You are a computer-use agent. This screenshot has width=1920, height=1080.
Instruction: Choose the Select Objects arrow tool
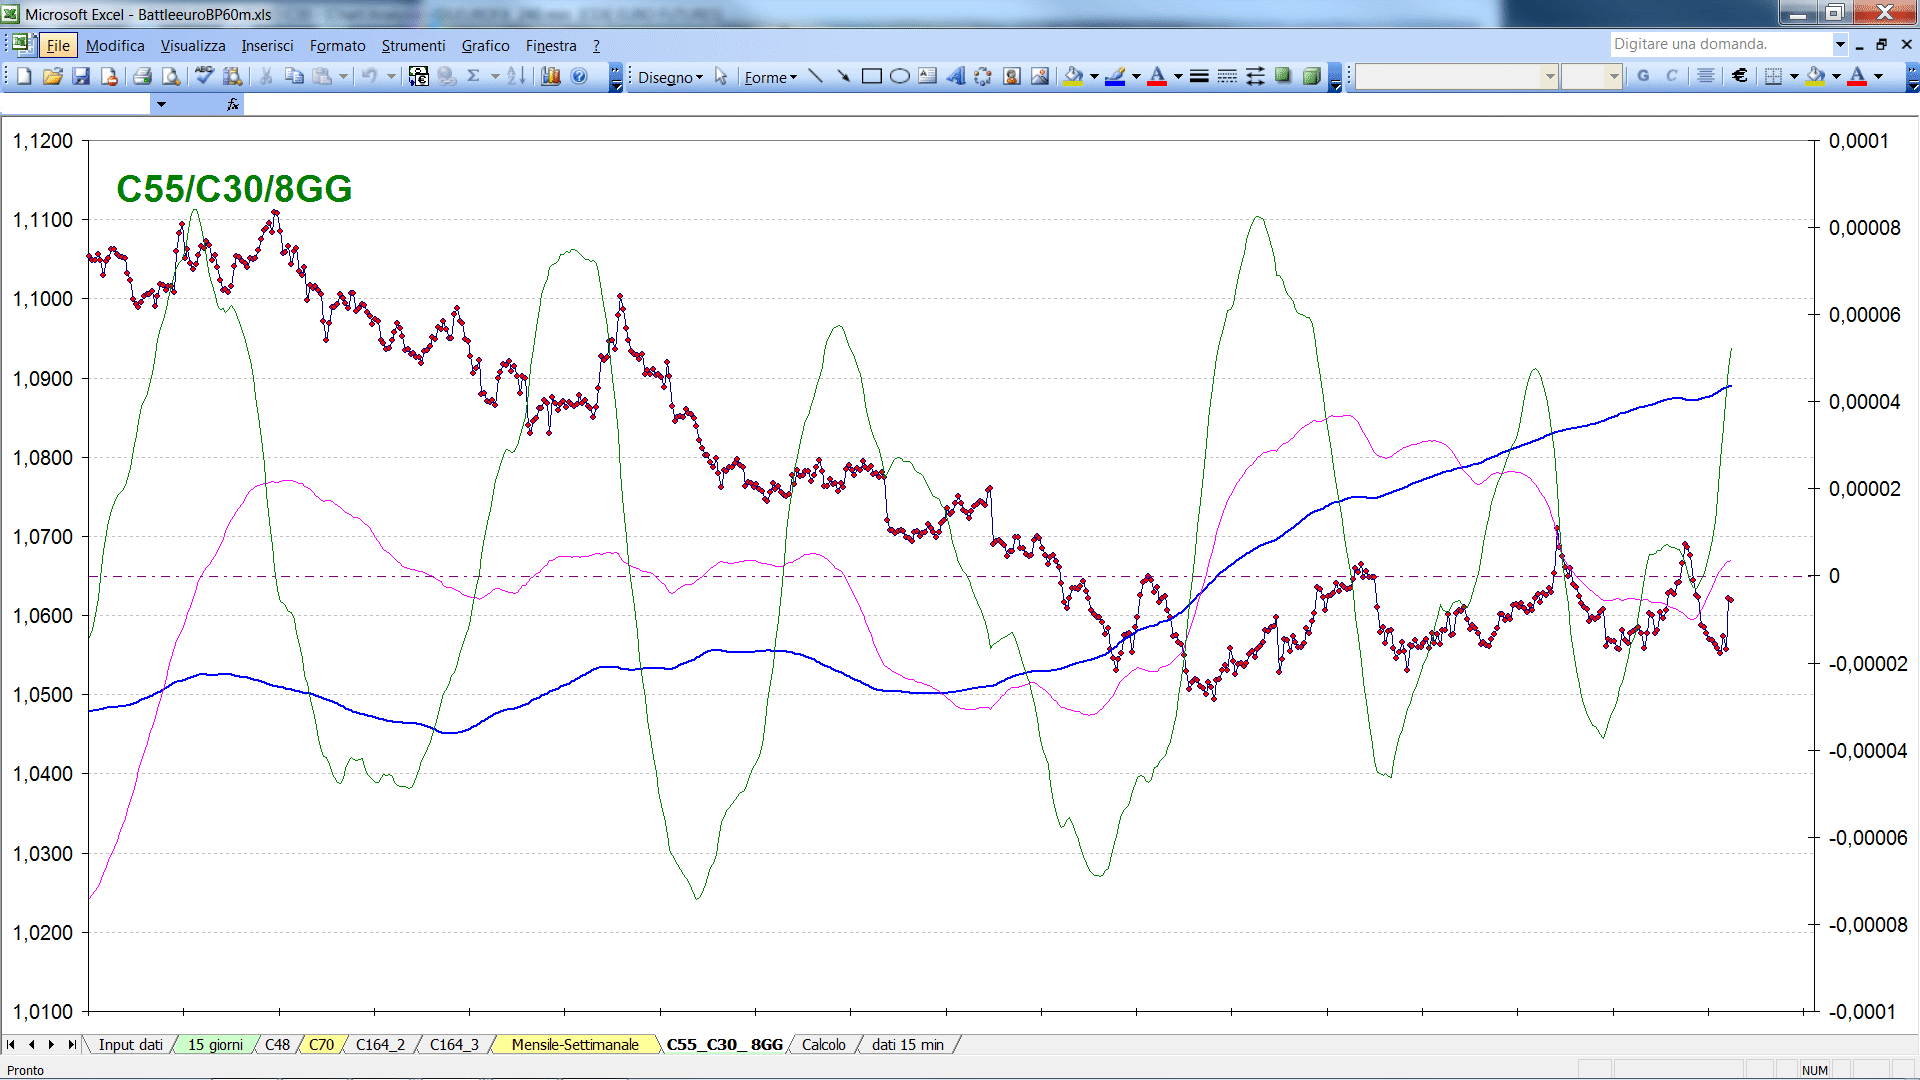coord(721,77)
